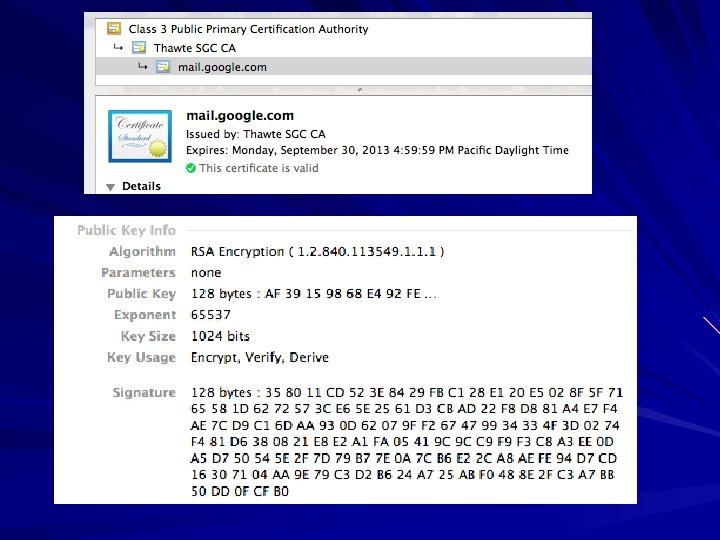Viewport: 720px width, 540px height.
Task: Click the Public Key Info section header
Action: [x=126, y=230]
